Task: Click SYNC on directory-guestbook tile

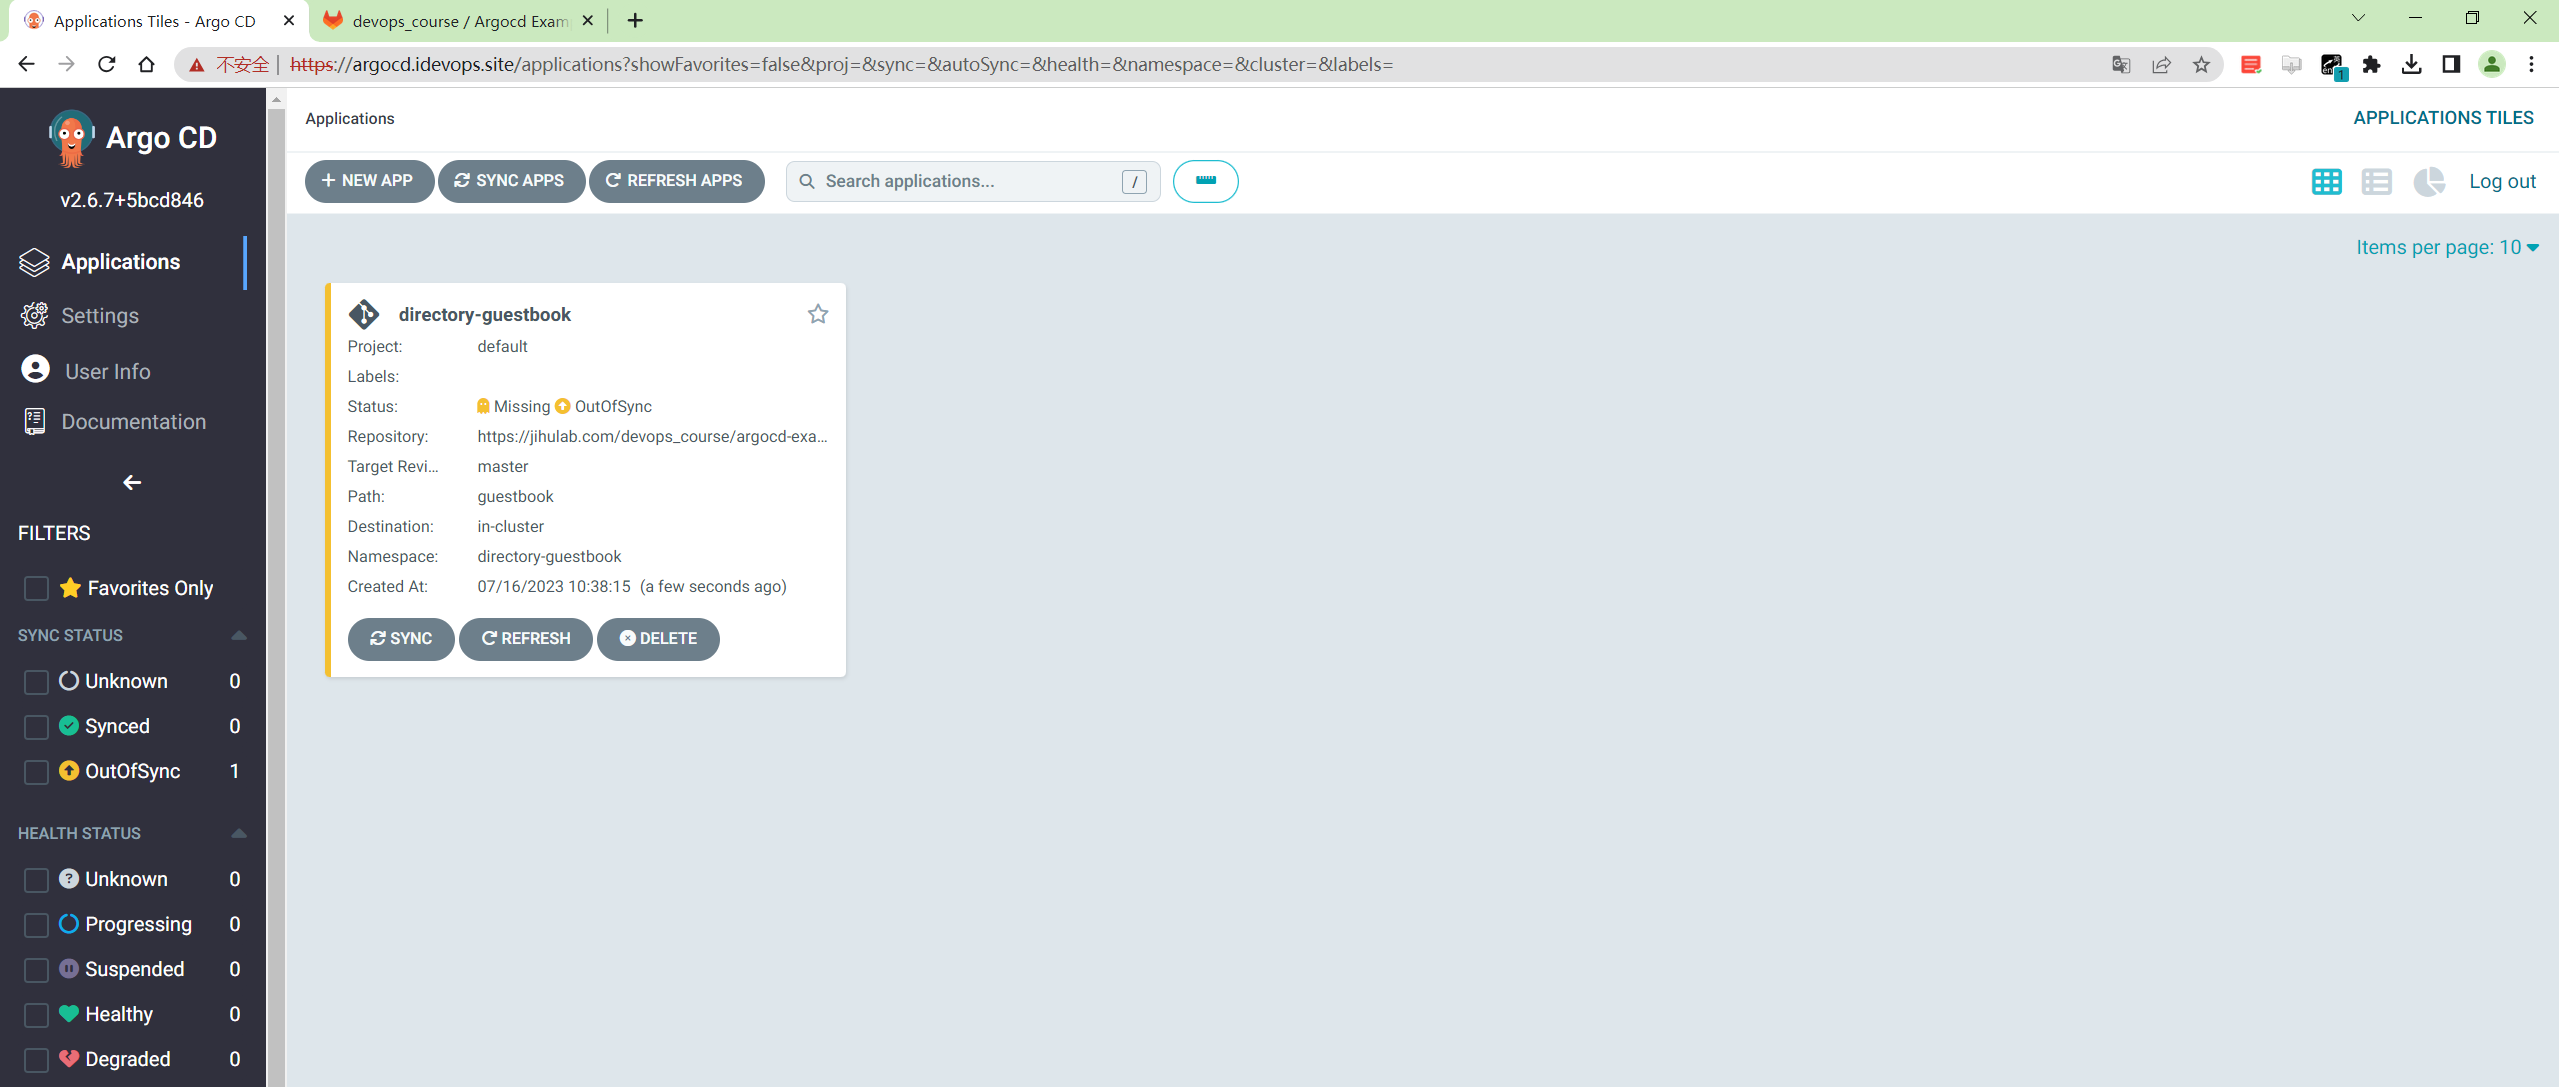Action: click(401, 639)
